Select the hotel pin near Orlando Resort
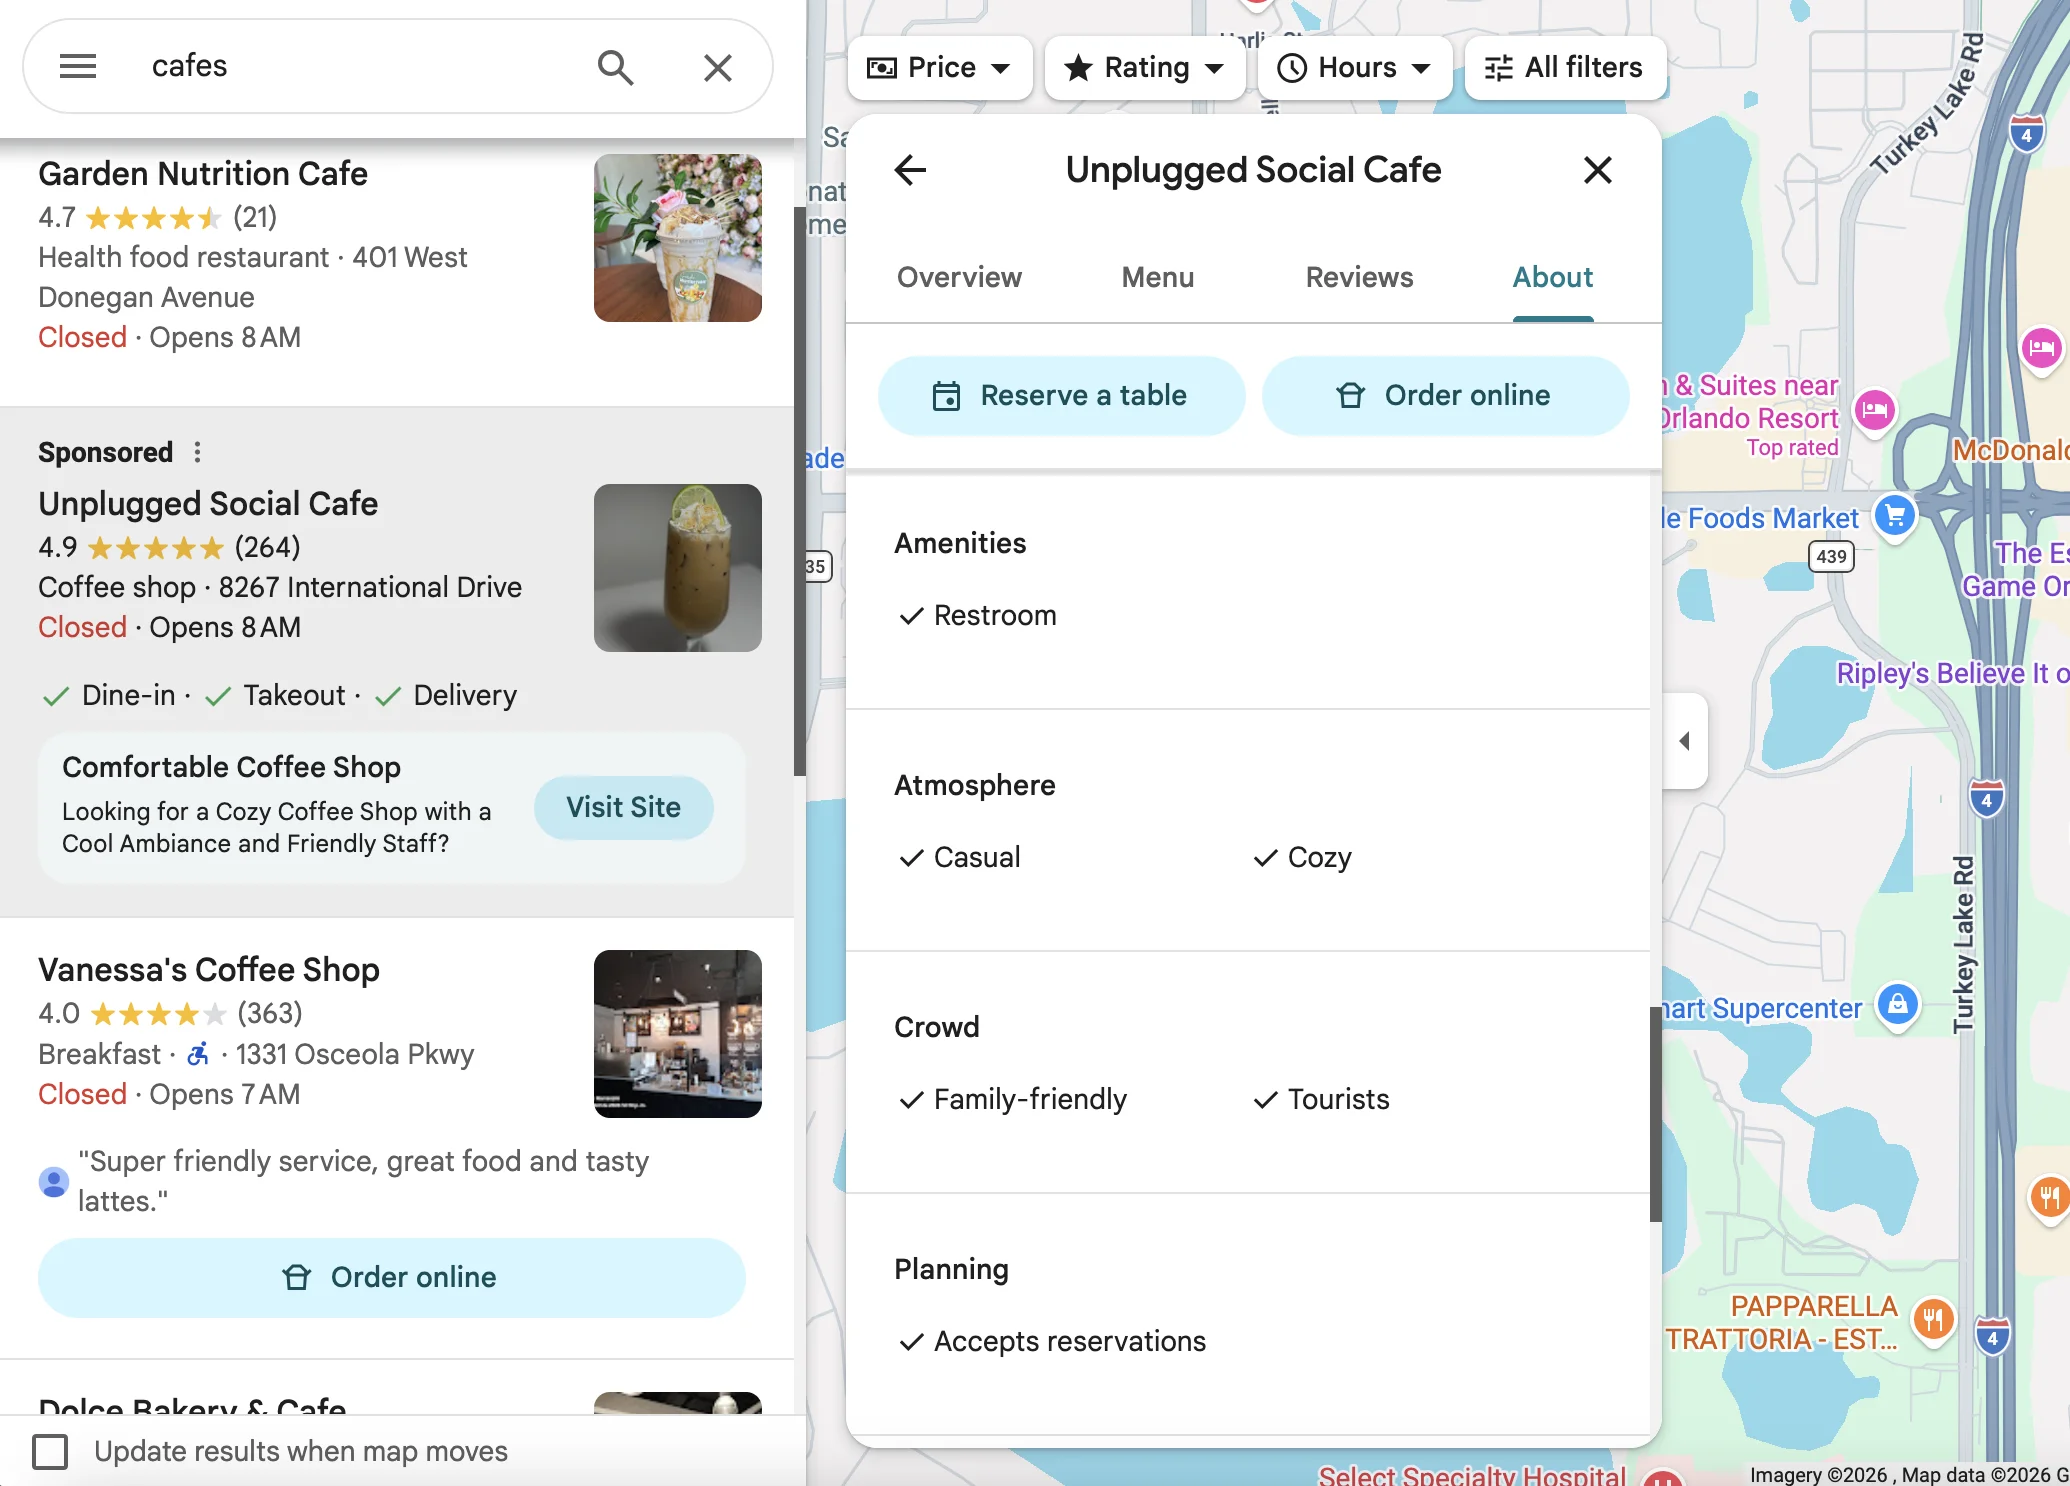 pyautogui.click(x=1874, y=409)
